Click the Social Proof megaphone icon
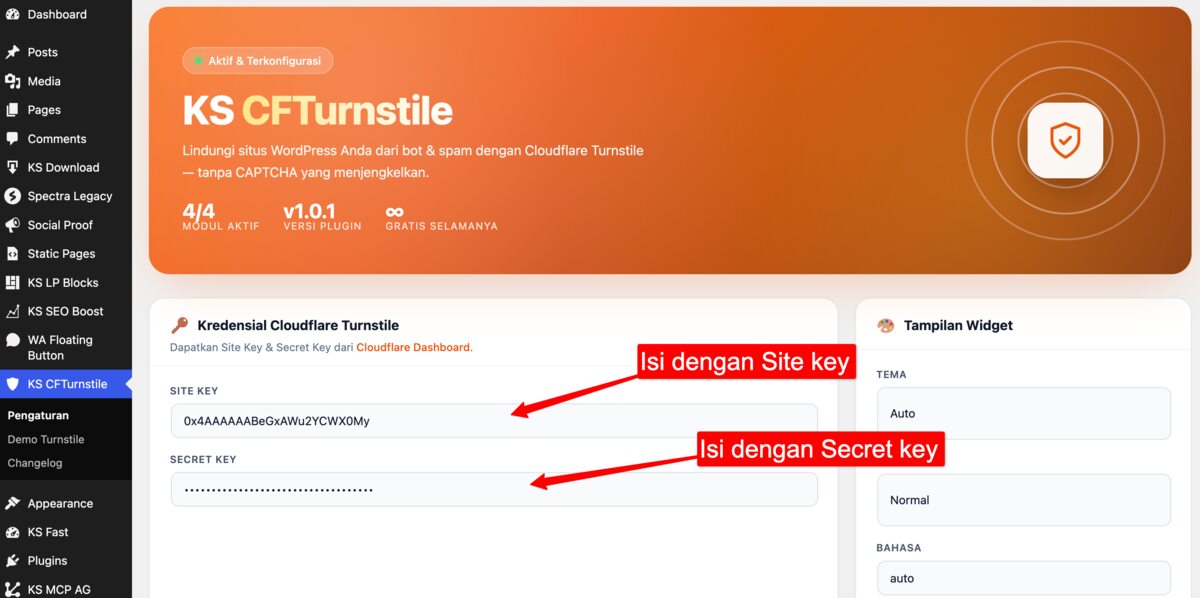Screen dimensions: 1200x598 pos(12,225)
